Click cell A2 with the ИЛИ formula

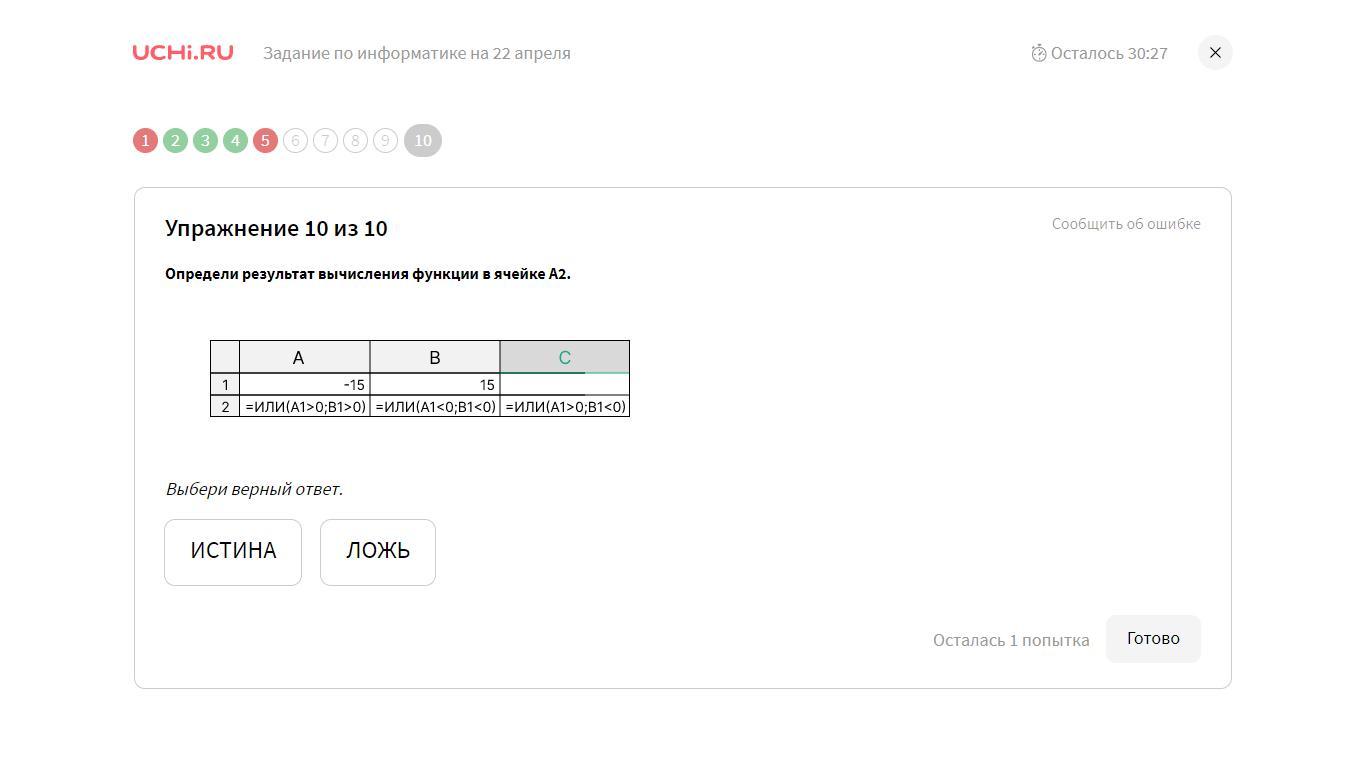pyautogui.click(x=305, y=407)
